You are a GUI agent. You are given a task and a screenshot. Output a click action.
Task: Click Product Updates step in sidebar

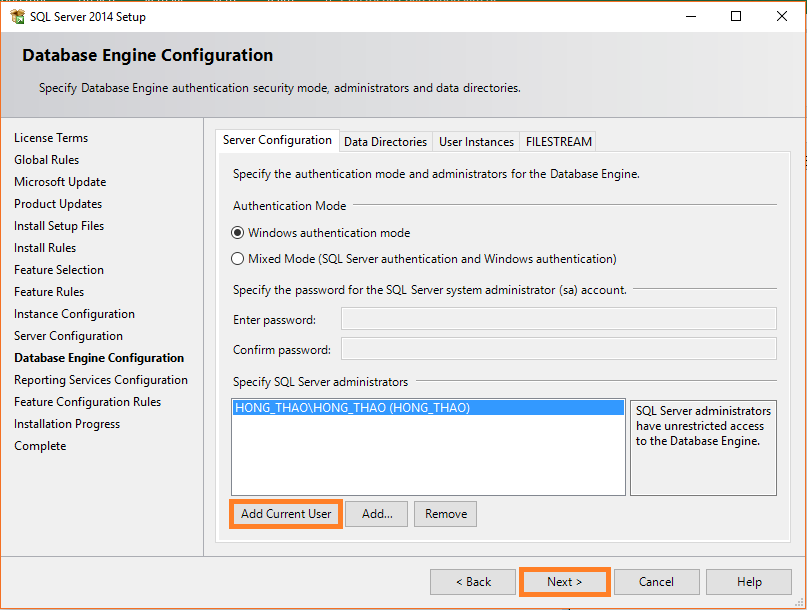pyautogui.click(x=58, y=204)
